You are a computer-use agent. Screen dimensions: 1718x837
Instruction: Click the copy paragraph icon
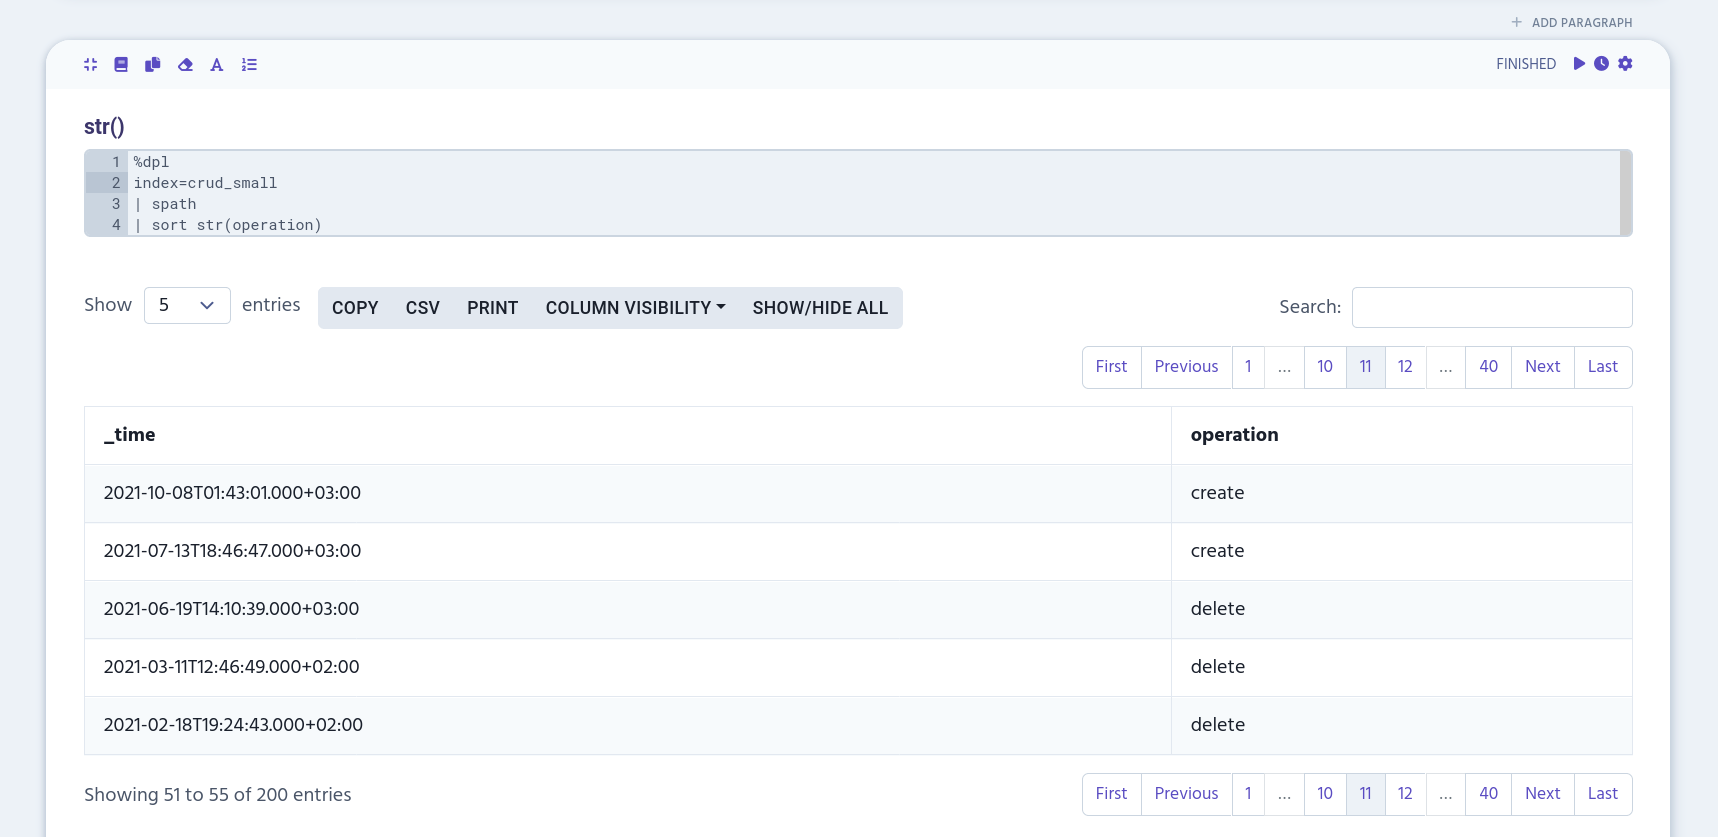tap(153, 64)
